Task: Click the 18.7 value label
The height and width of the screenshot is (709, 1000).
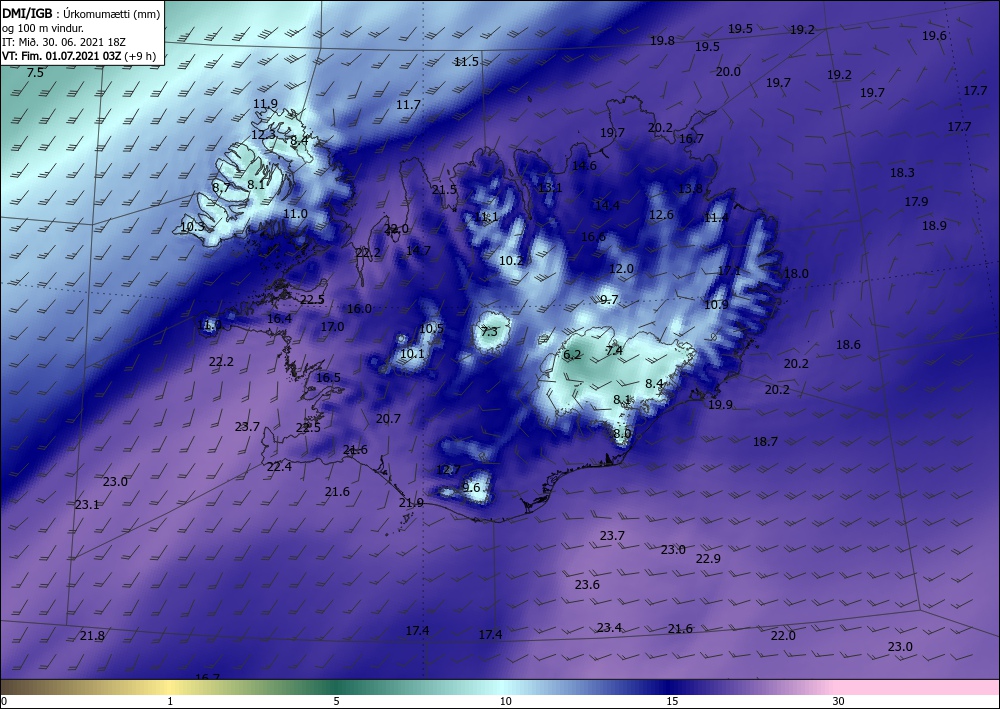Action: [765, 441]
